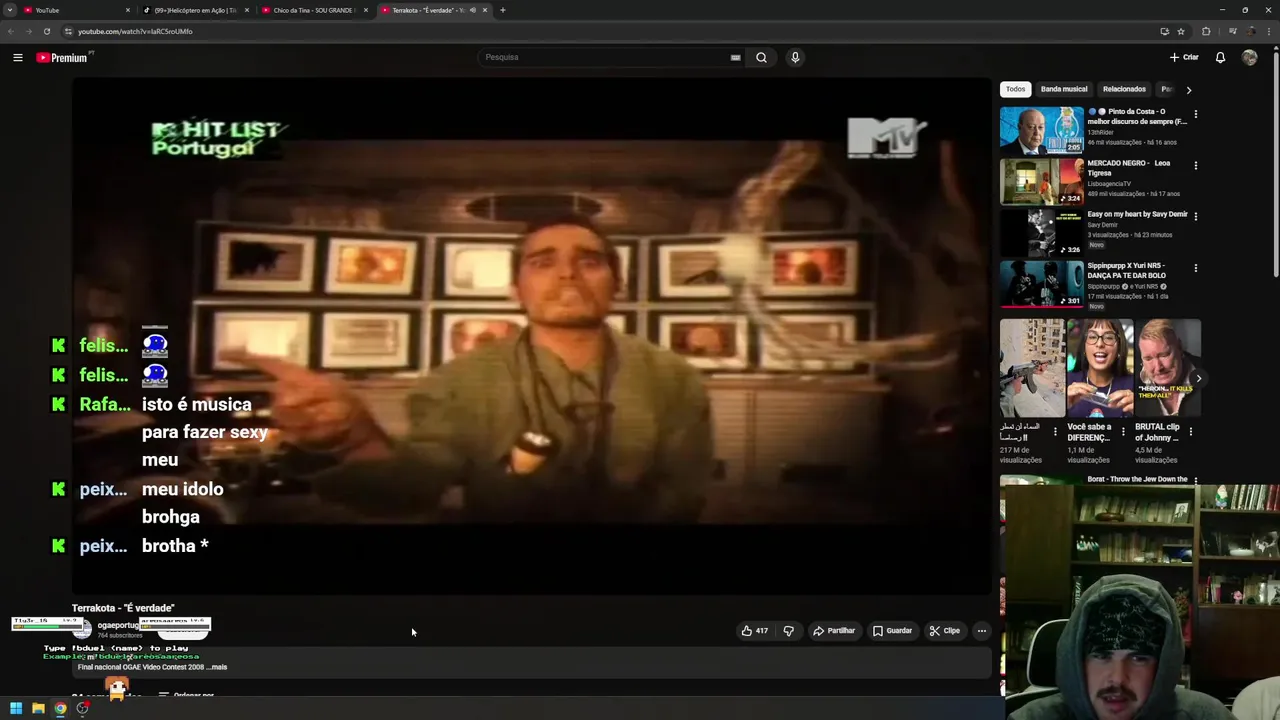Open the Pinto da Costa video title link

1137,116
